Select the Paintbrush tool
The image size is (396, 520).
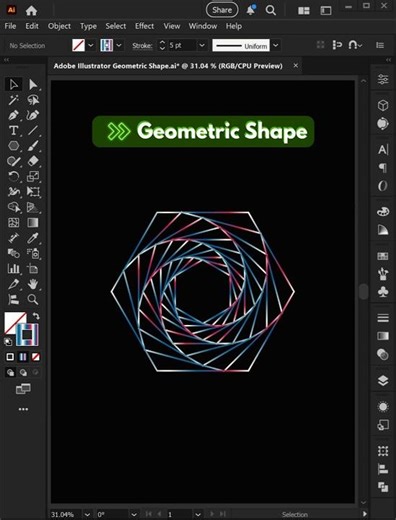point(33,146)
